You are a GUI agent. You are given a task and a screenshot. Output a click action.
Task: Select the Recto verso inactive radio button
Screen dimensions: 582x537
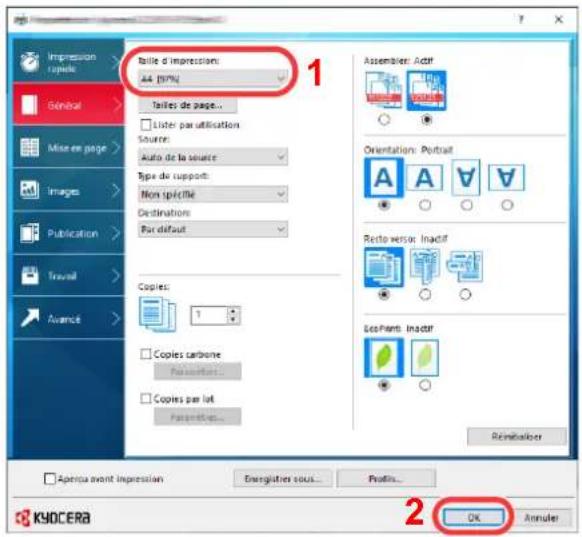click(x=384, y=295)
